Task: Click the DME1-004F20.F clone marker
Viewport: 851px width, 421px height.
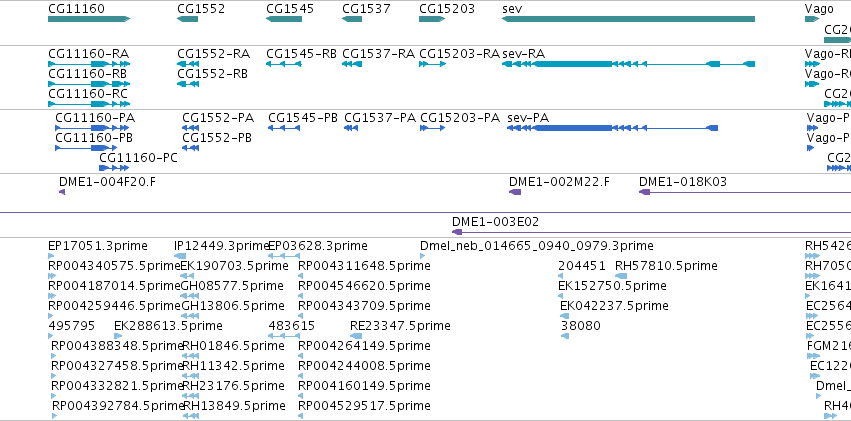Action: pos(62,192)
